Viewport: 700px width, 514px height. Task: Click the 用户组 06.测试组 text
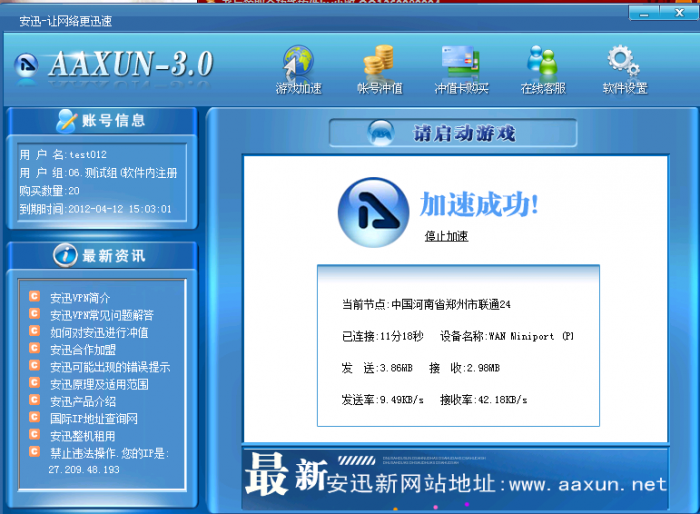pos(98,173)
